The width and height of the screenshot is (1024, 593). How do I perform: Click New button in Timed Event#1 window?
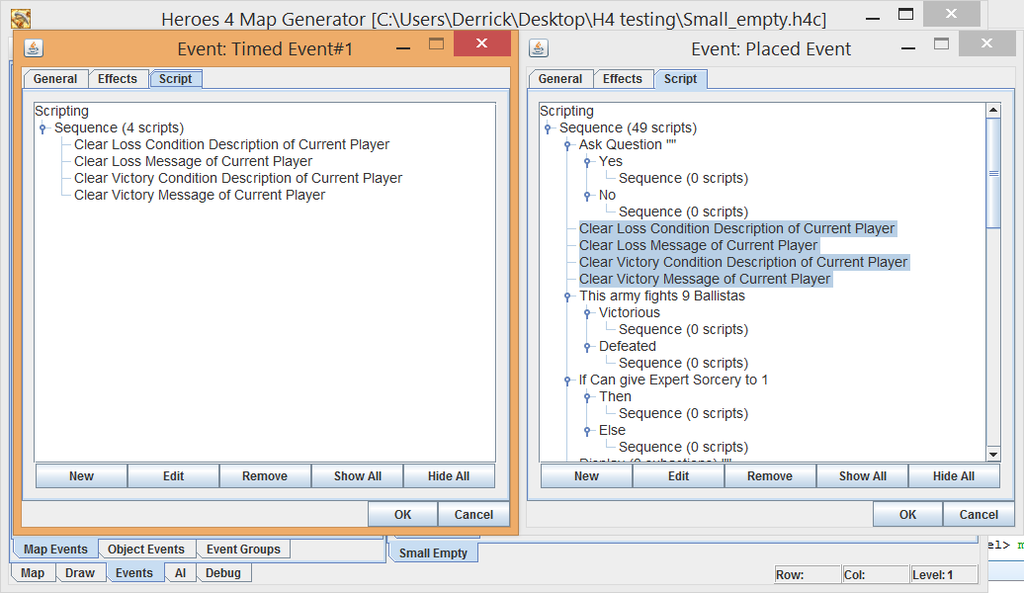tap(82, 476)
